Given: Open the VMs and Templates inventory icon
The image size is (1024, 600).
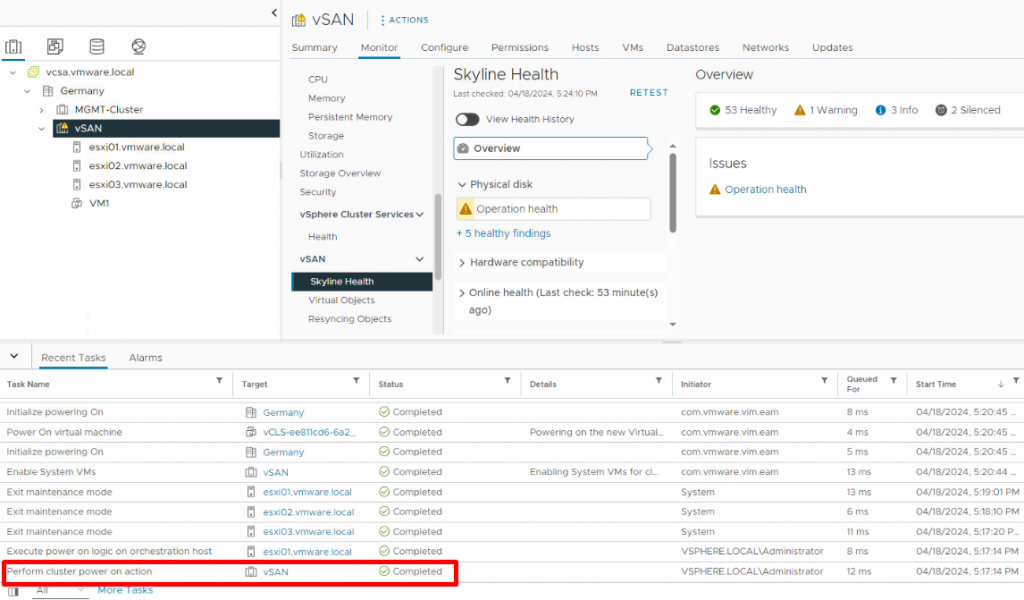Looking at the screenshot, I should pyautogui.click(x=55, y=46).
